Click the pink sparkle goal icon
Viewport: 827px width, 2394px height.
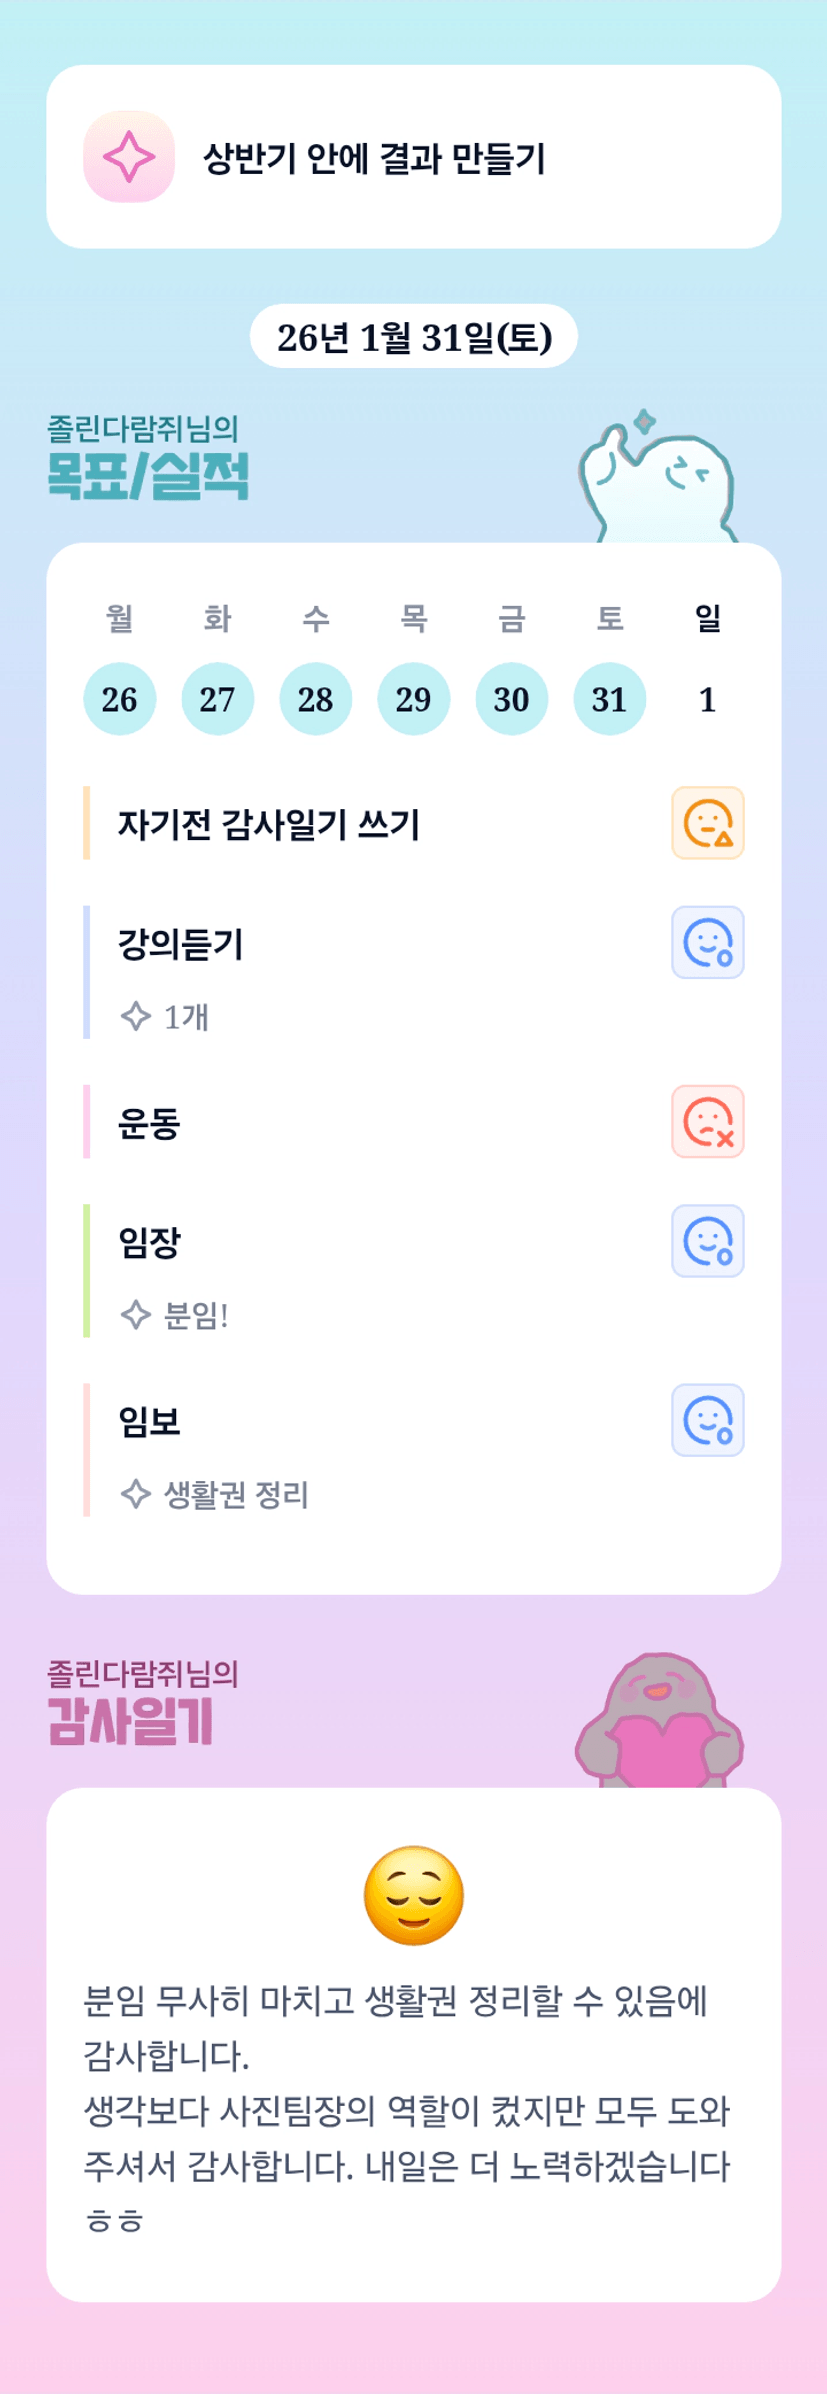(x=129, y=157)
